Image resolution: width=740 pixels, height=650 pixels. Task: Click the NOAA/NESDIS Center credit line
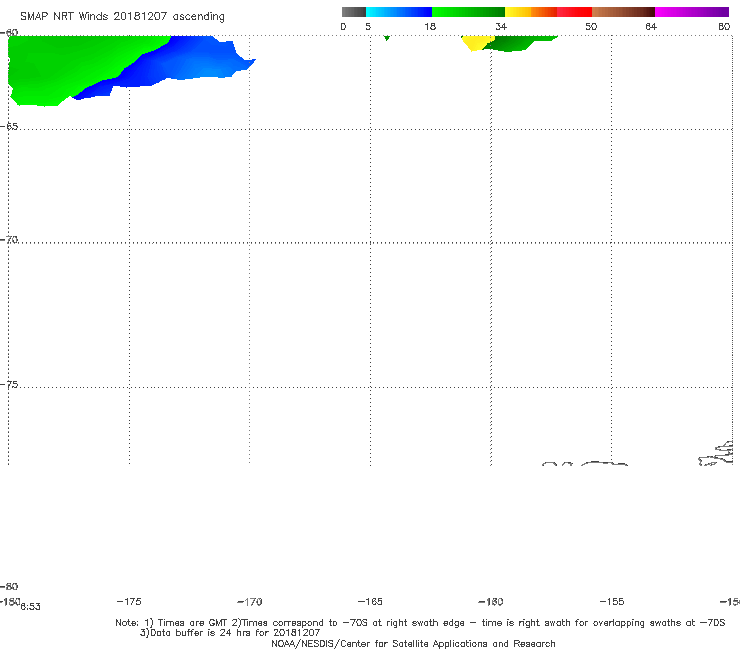coord(413,644)
